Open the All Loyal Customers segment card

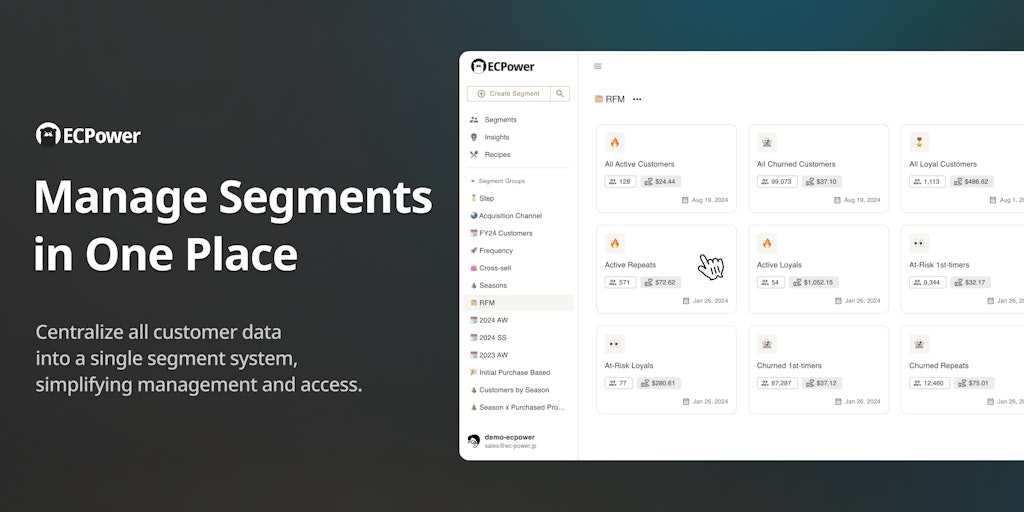click(x=963, y=168)
